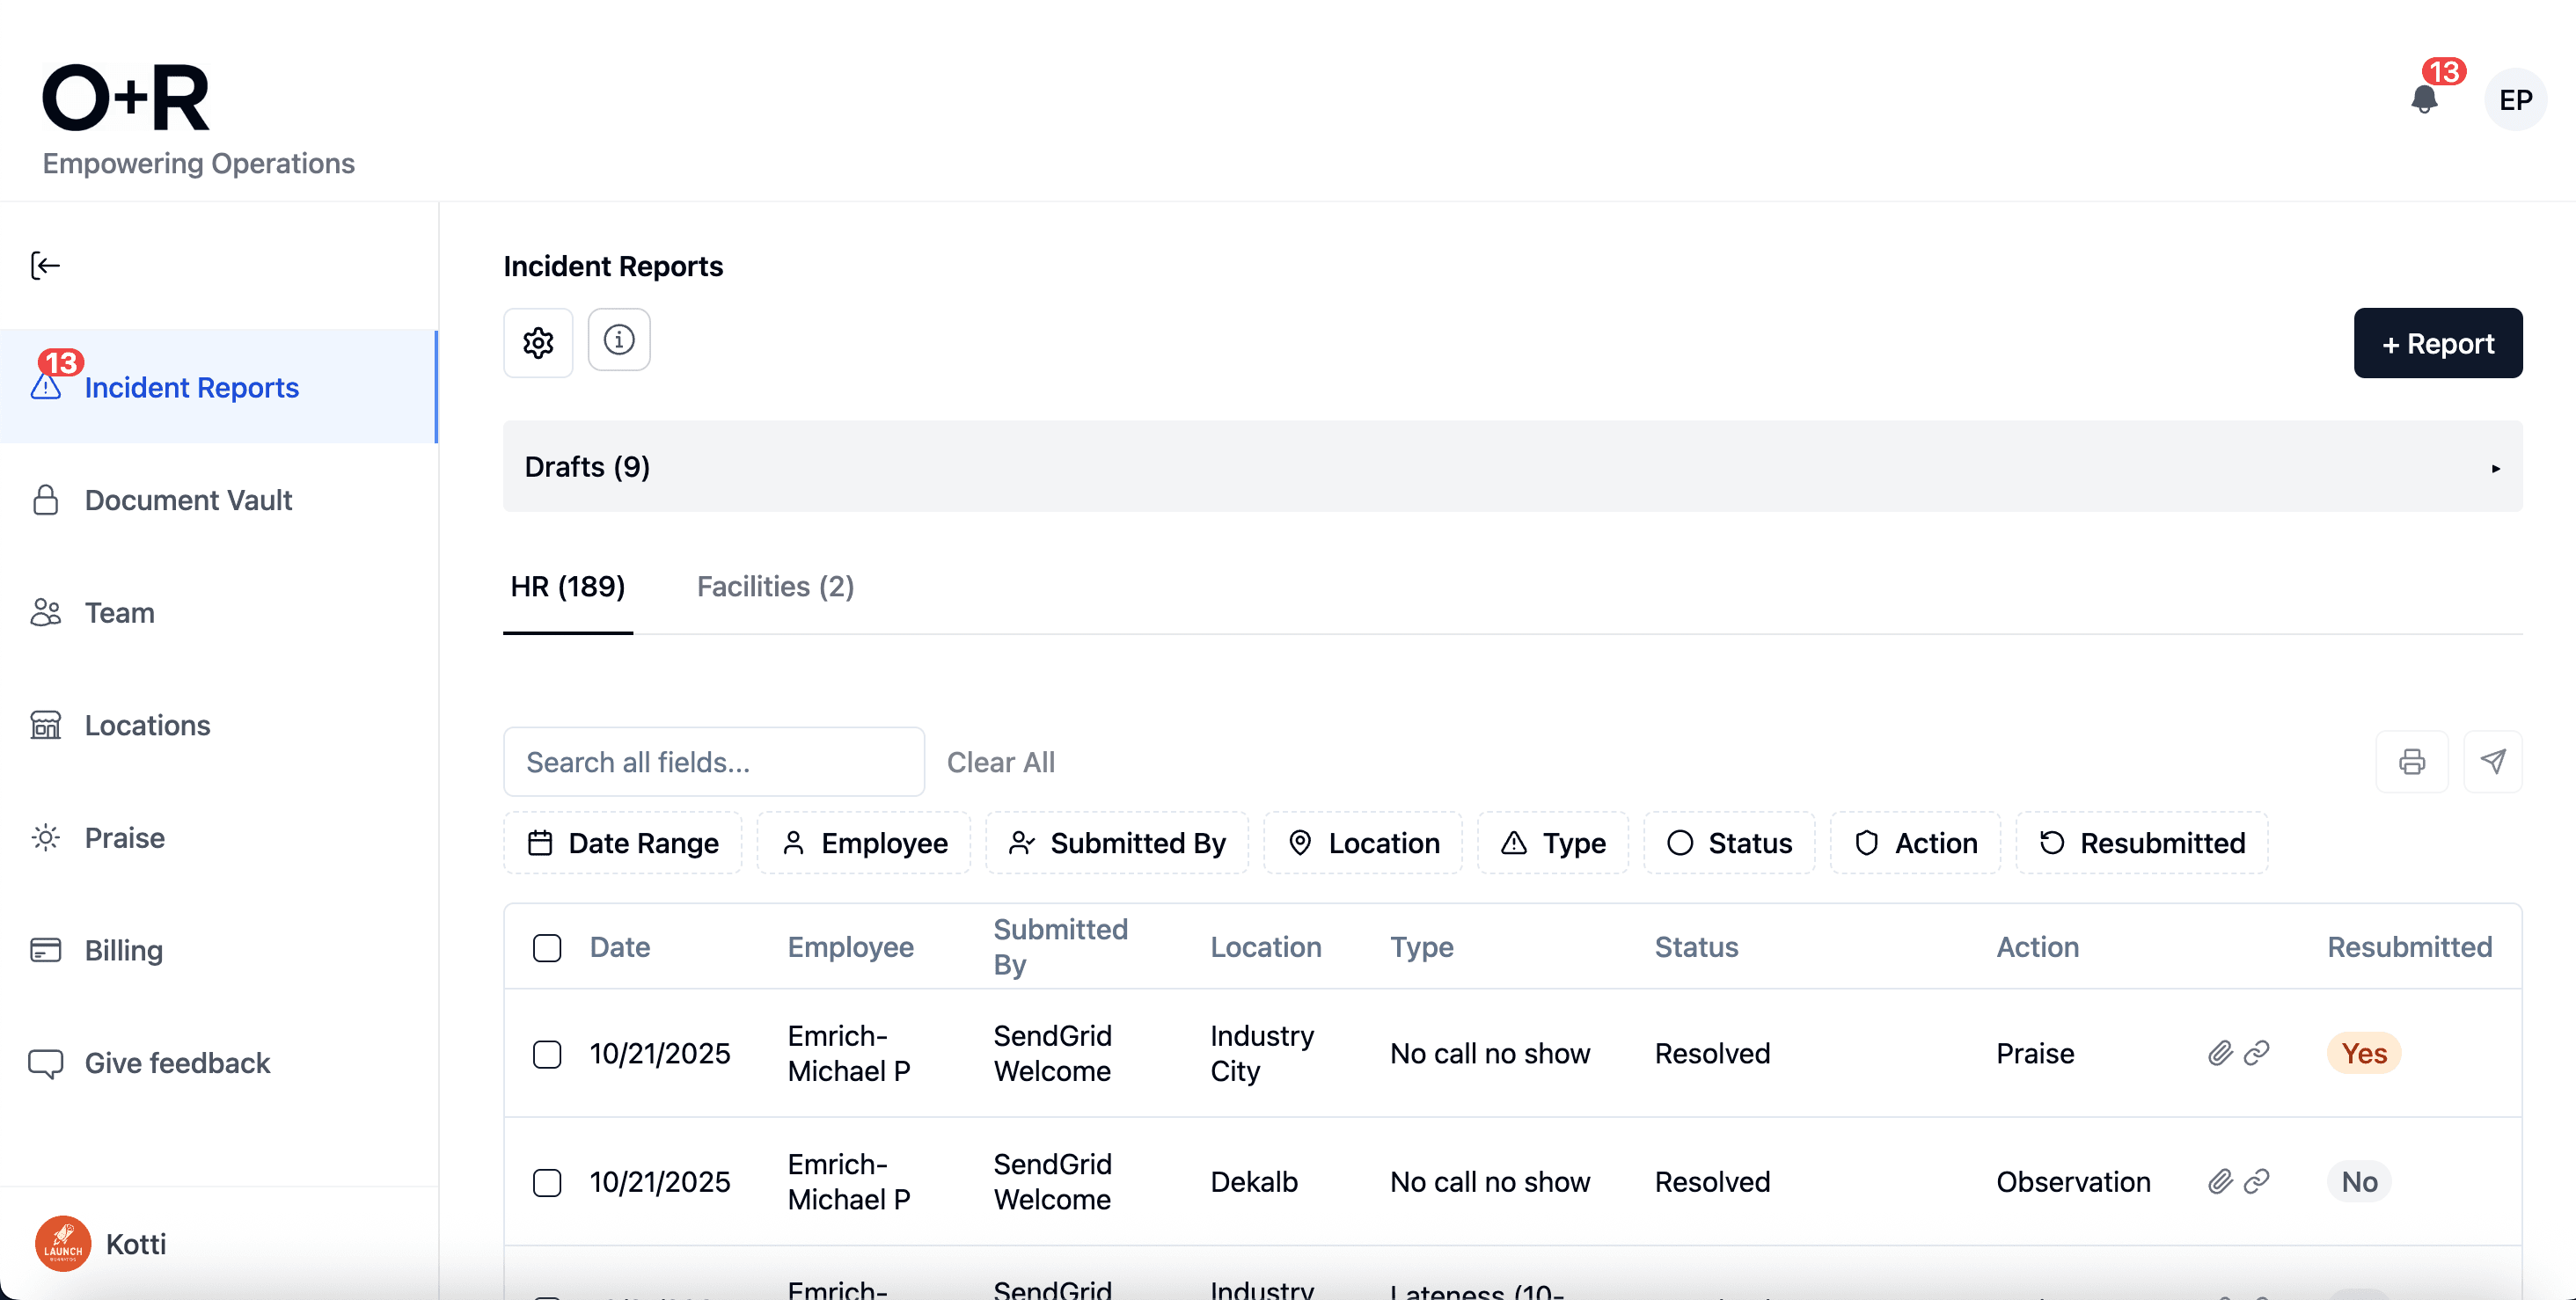Check the box on the Dekalb incident row
This screenshot has height=1300, width=2576.
point(547,1182)
